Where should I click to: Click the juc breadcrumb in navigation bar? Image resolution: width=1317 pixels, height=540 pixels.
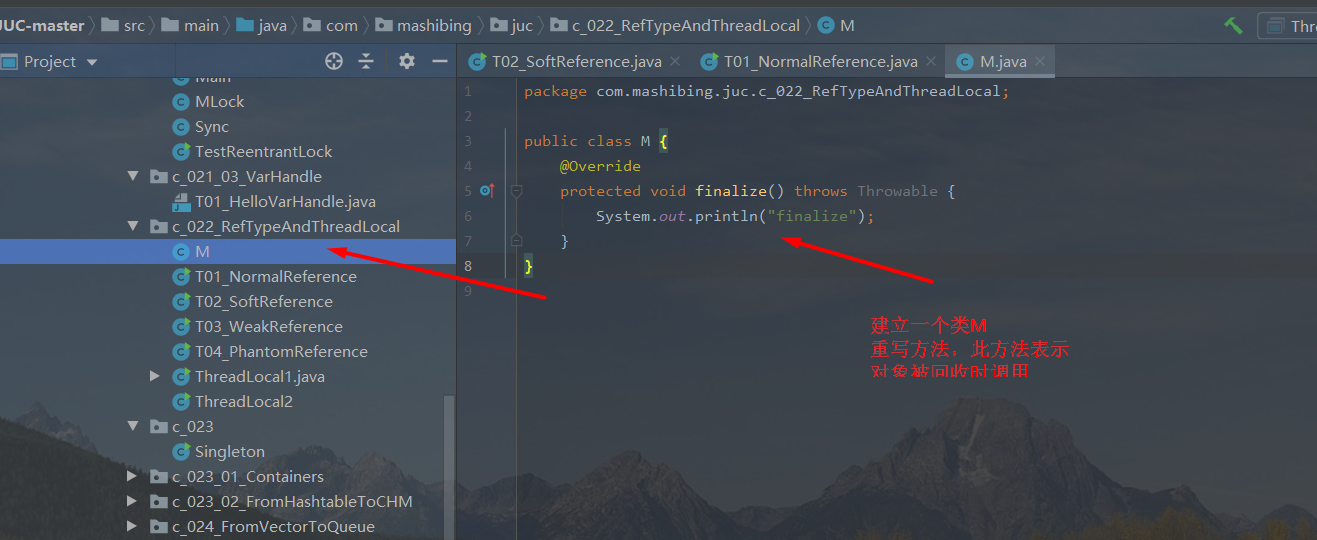(522, 26)
